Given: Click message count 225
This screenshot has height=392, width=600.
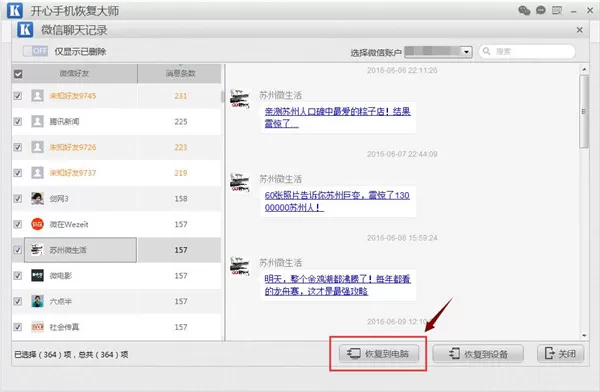Looking at the screenshot, I should (x=181, y=121).
